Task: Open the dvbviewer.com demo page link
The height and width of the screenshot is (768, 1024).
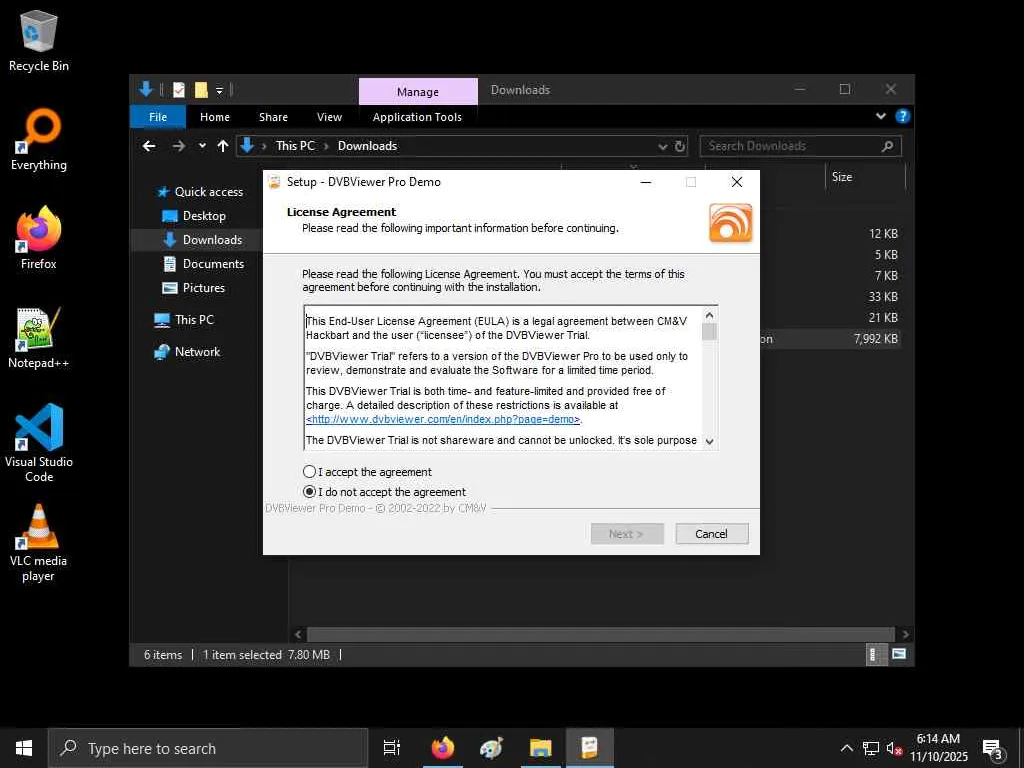Action: tap(443, 419)
